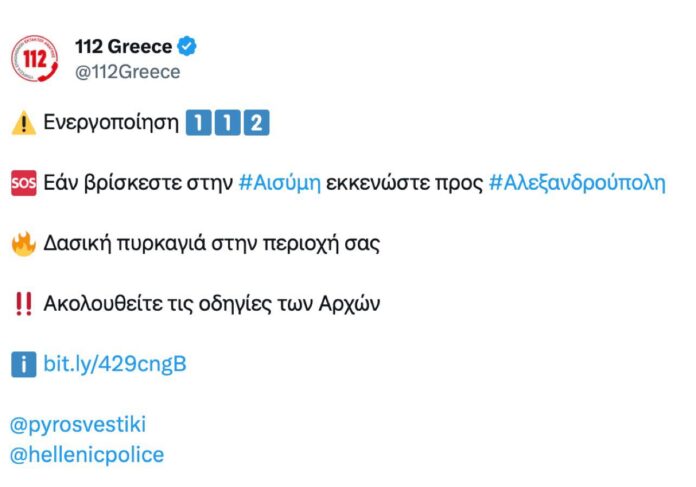696x487 pixels.
Task: Open the @112Greece handle
Action: 128,72
